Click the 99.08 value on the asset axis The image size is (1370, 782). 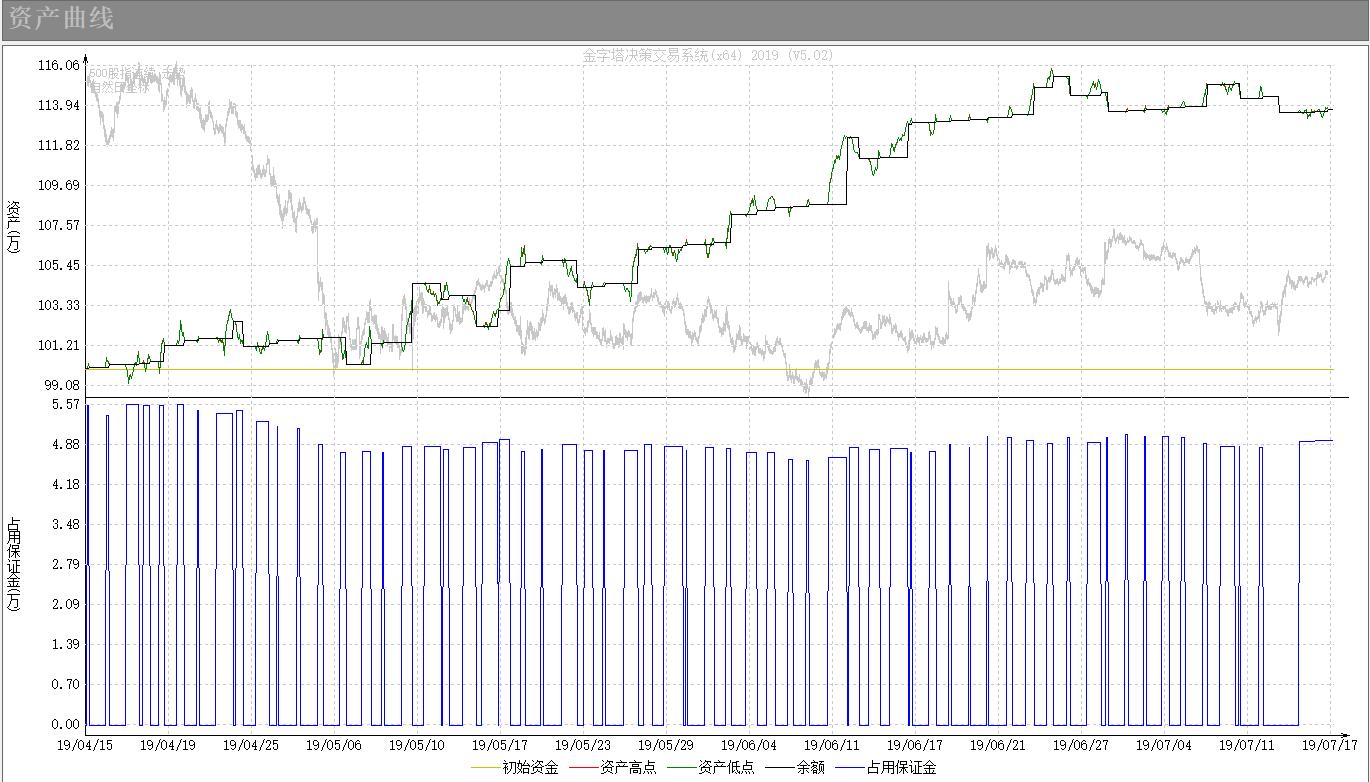click(62, 385)
